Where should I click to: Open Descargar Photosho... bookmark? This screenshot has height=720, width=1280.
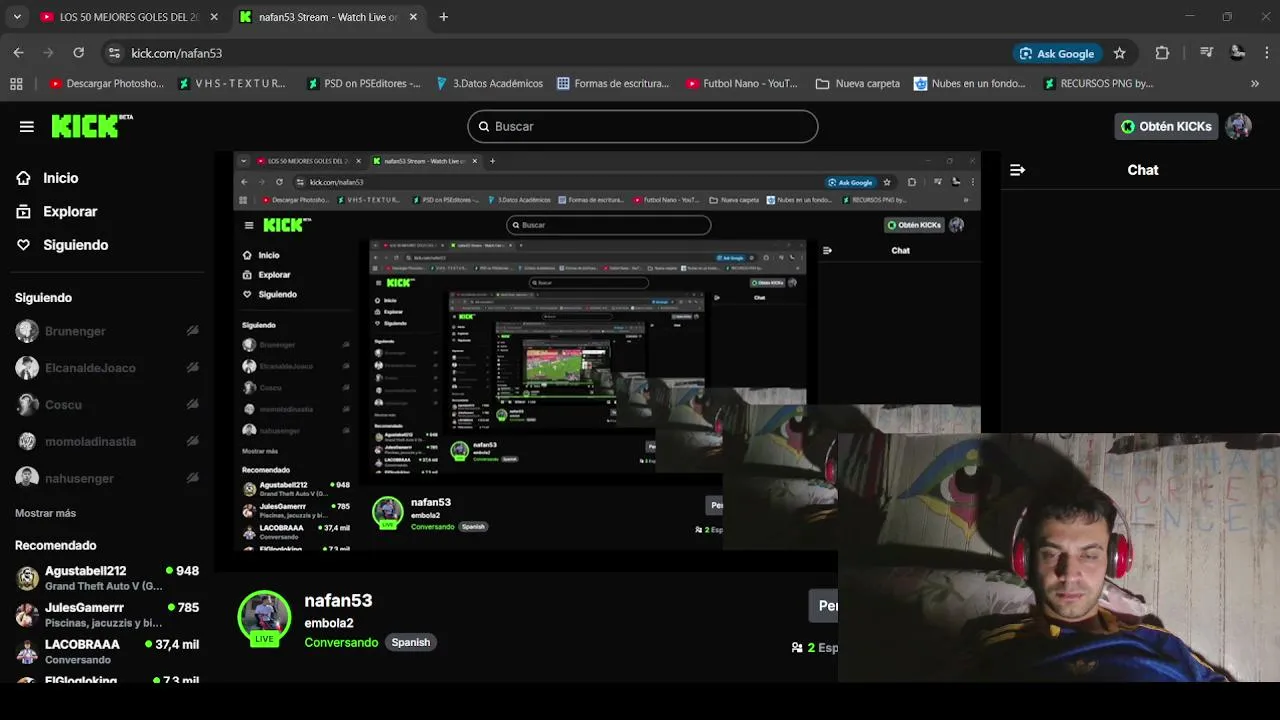[106, 84]
